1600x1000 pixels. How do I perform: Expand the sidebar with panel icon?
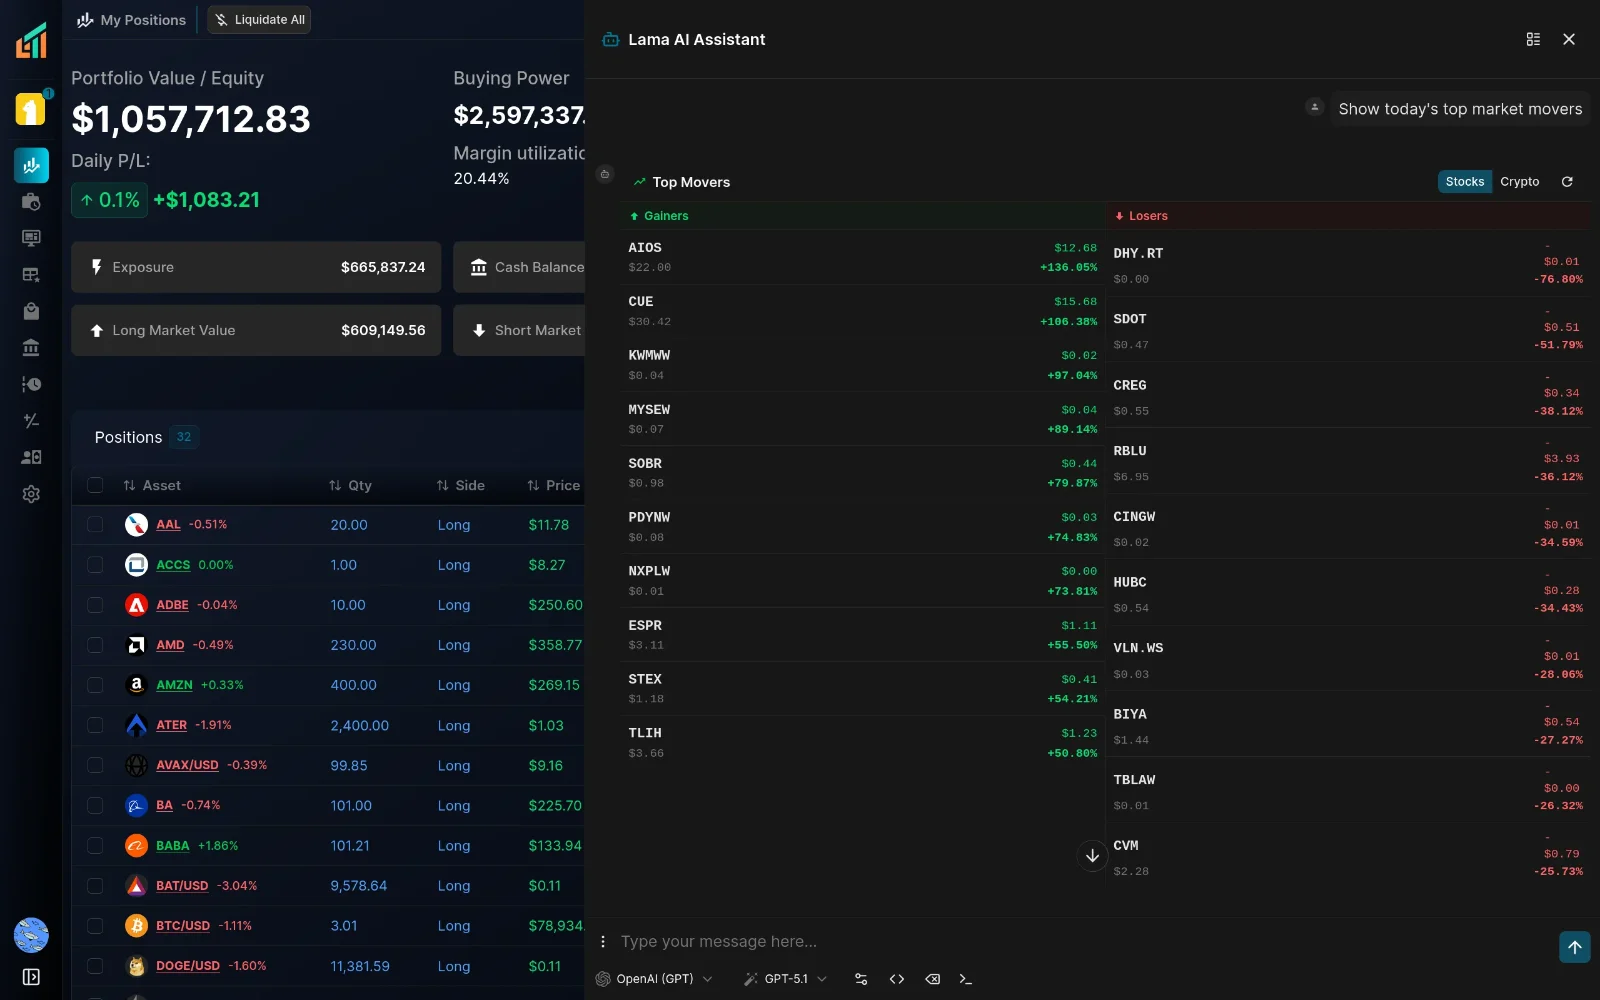click(31, 977)
